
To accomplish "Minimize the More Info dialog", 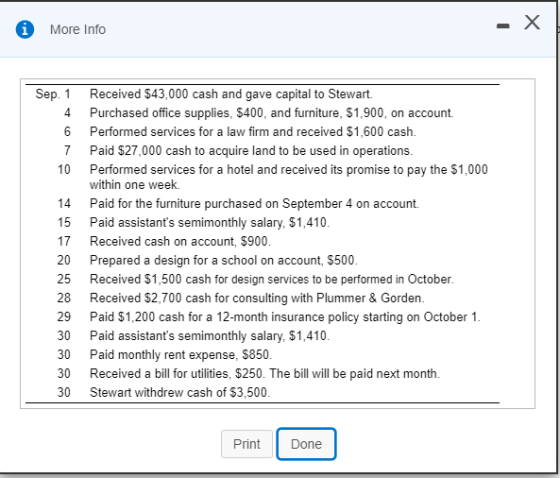I will pyautogui.click(x=503, y=26).
